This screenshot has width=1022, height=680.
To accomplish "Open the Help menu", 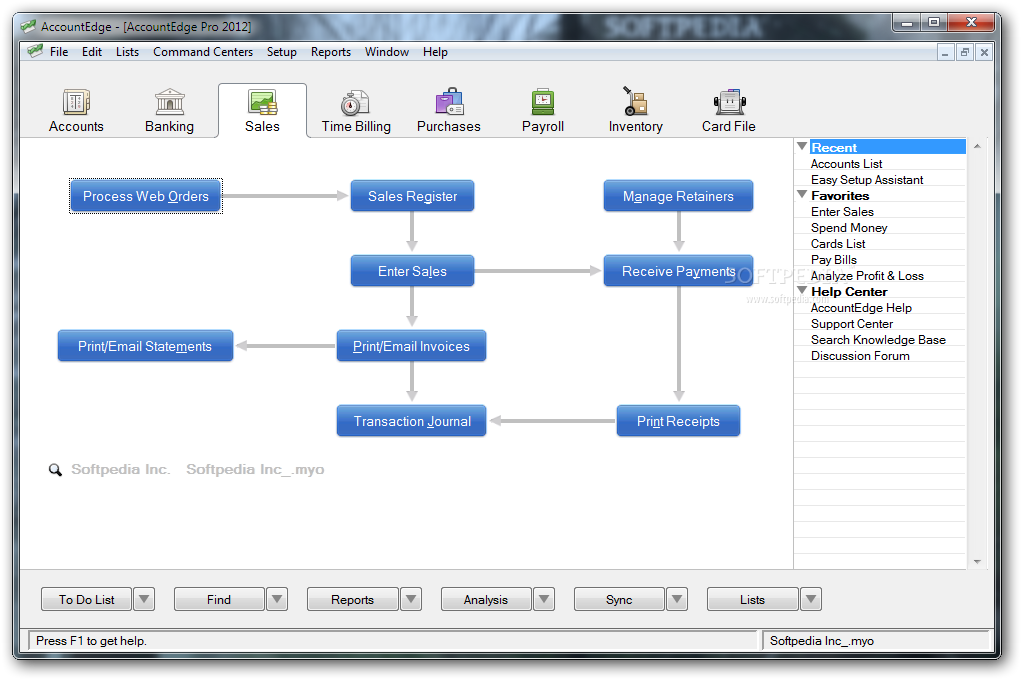I will [435, 52].
